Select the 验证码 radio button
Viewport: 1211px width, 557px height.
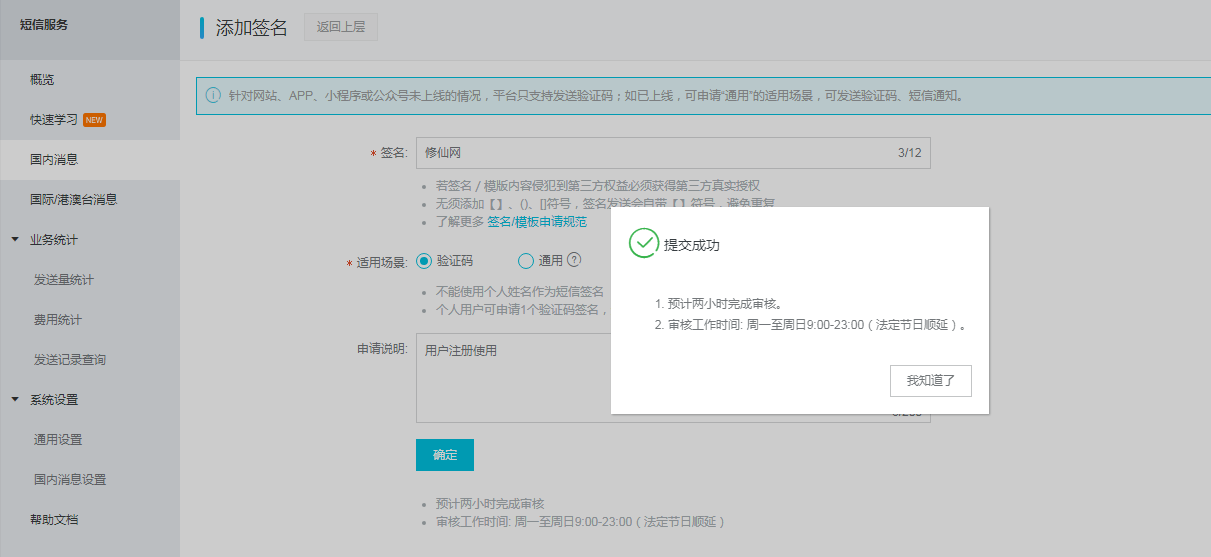pyautogui.click(x=423, y=261)
